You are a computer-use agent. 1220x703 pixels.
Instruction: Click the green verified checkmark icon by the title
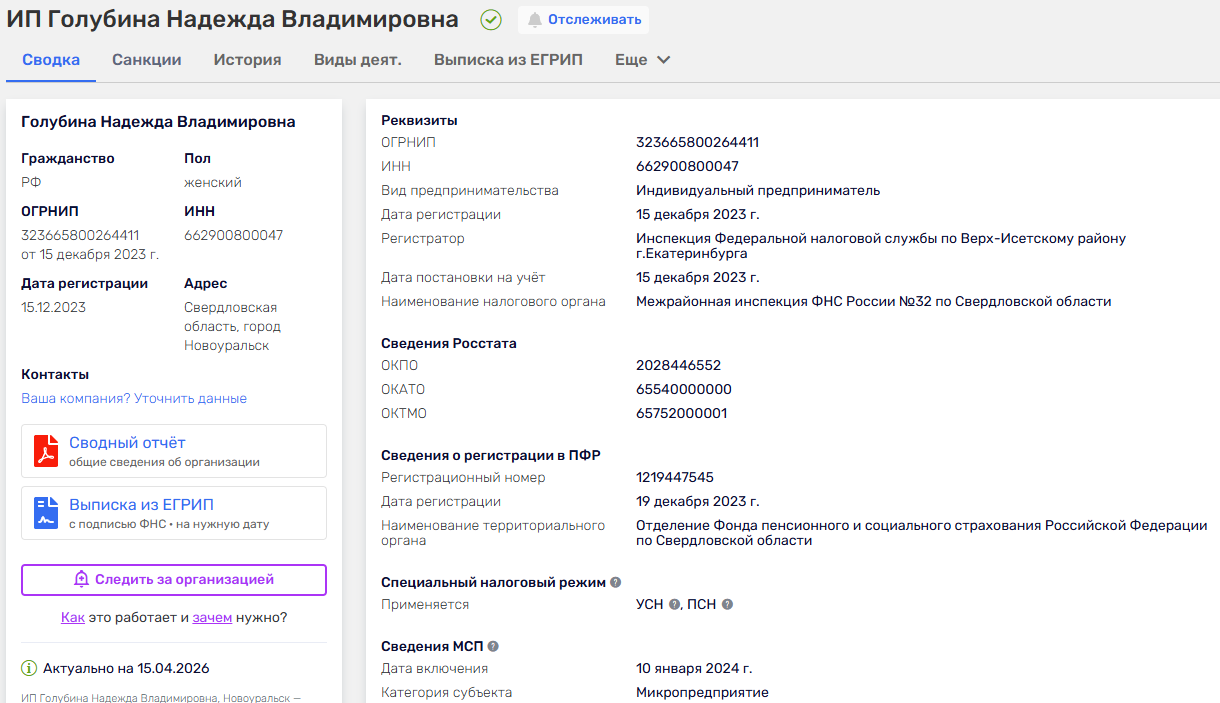(x=491, y=20)
